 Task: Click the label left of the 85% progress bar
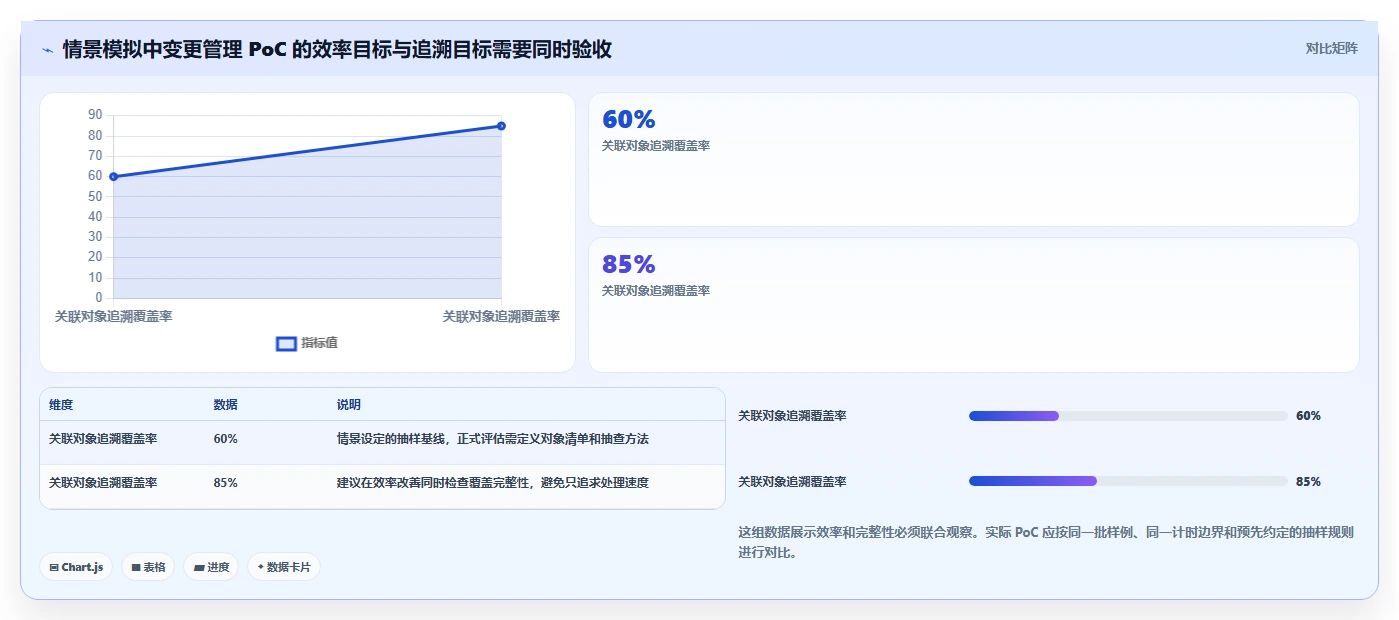click(x=792, y=482)
